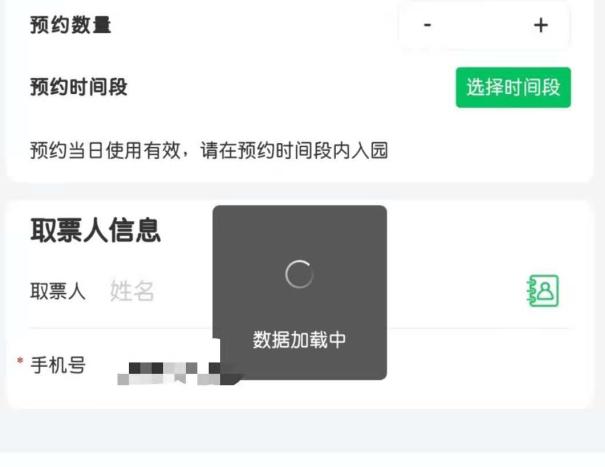
Task: Tap the 请在预约时间段内入园 instruction
Action: click(294, 150)
